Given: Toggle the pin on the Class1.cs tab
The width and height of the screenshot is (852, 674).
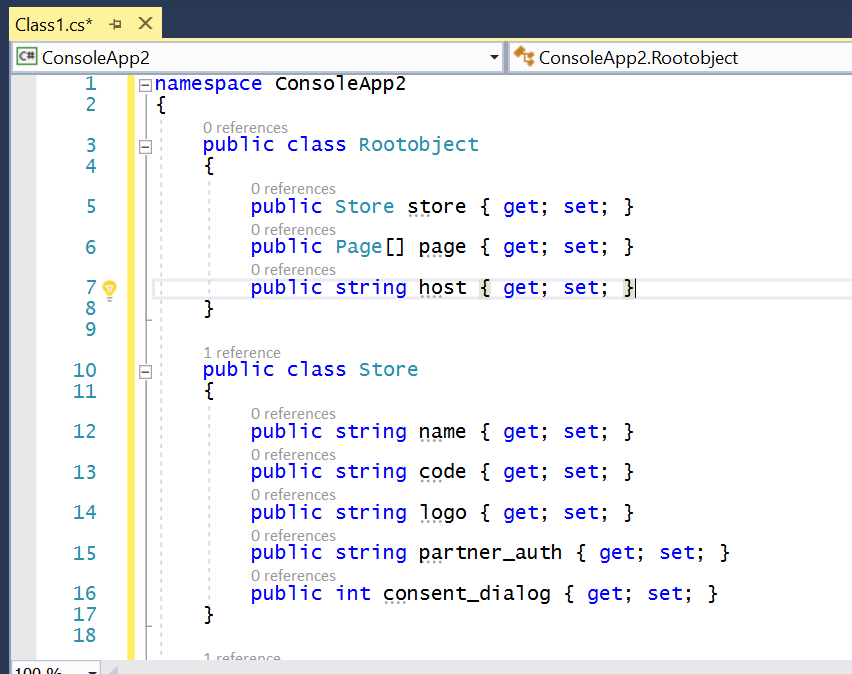Looking at the screenshot, I should pos(113,22).
